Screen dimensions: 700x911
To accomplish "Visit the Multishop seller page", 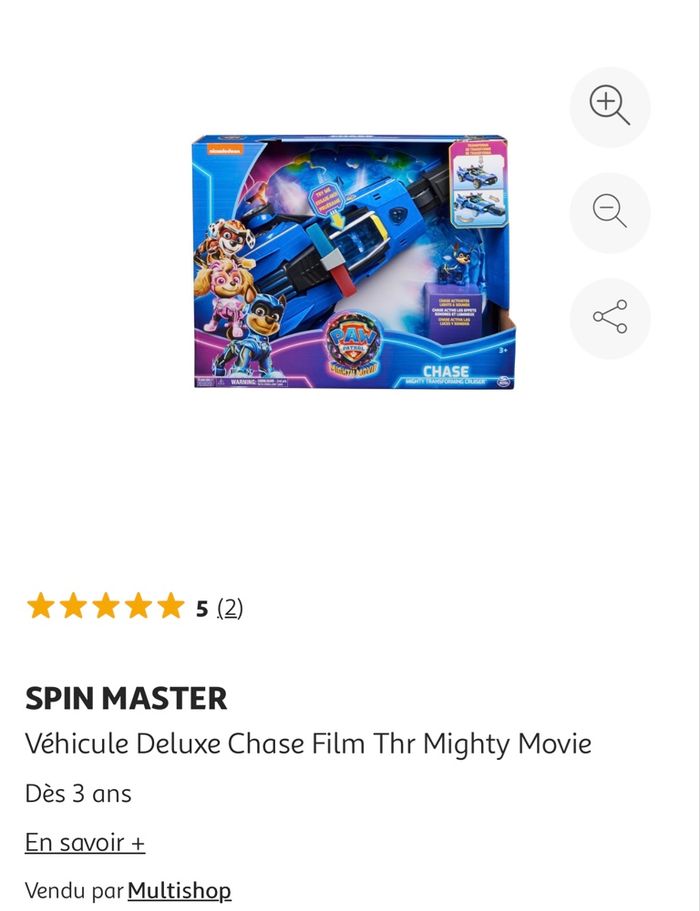I will (x=180, y=890).
